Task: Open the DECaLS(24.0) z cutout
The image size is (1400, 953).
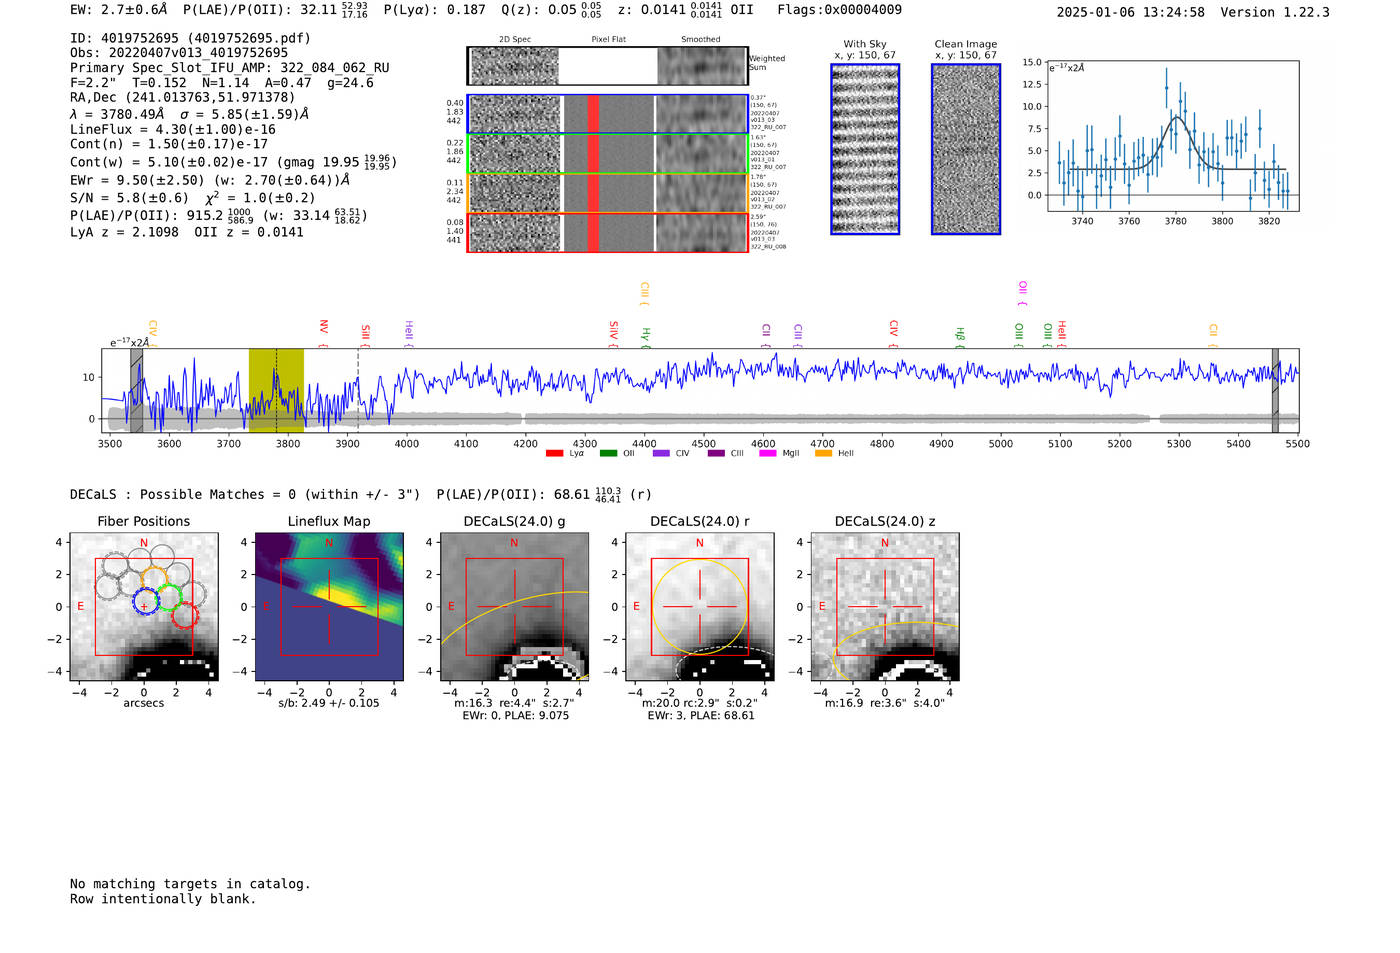Action: 884,607
